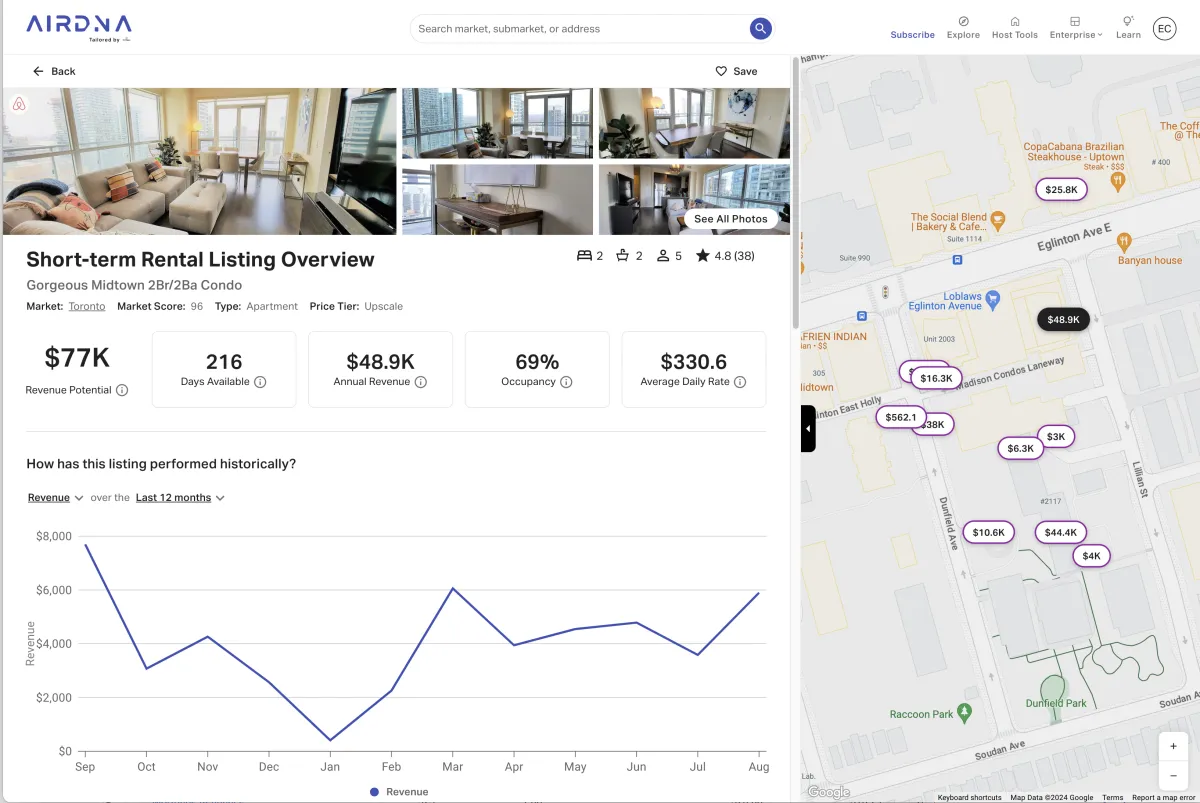Click See All Photos button
This screenshot has height=803, width=1200.
pos(731,219)
